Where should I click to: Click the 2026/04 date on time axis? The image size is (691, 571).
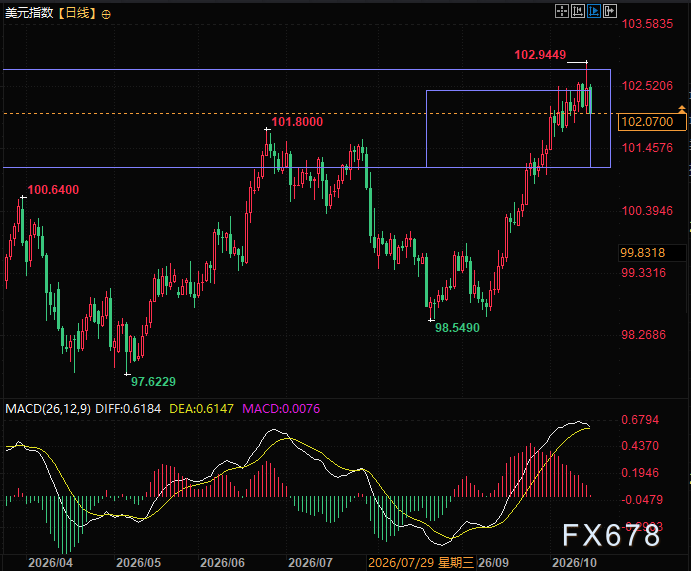pos(51,563)
